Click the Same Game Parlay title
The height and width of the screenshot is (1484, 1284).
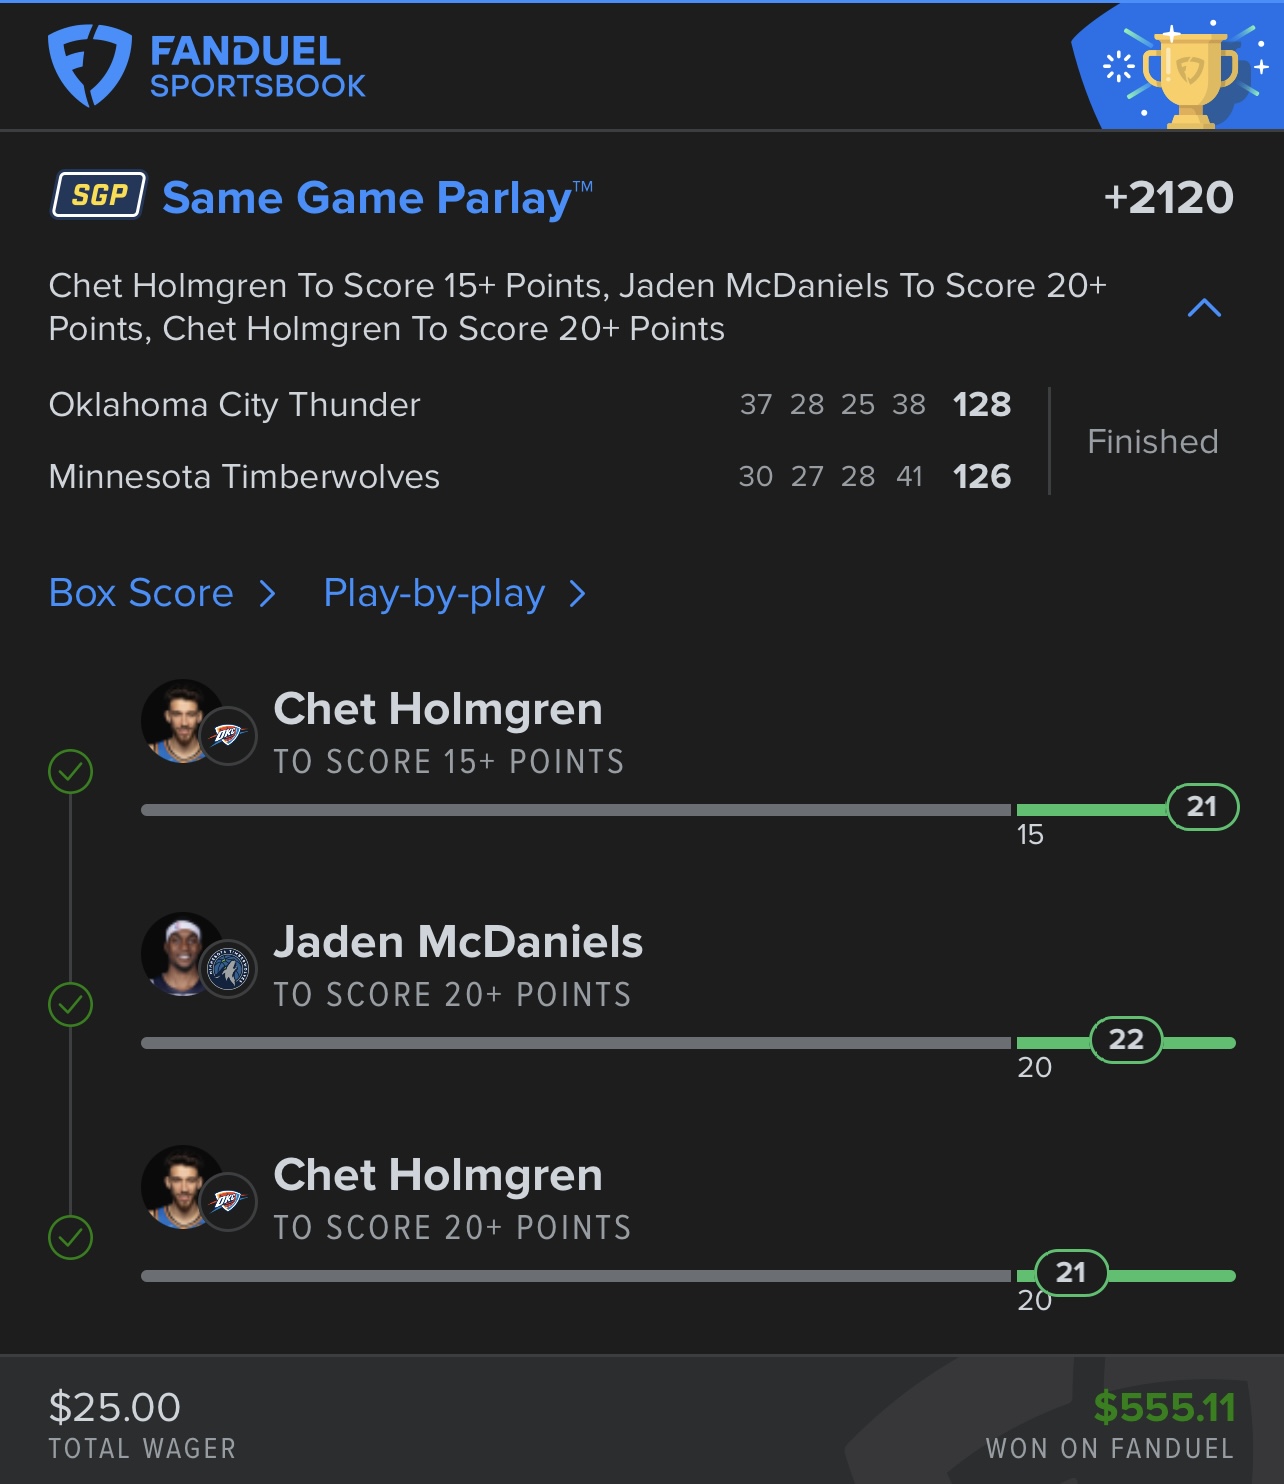click(377, 197)
